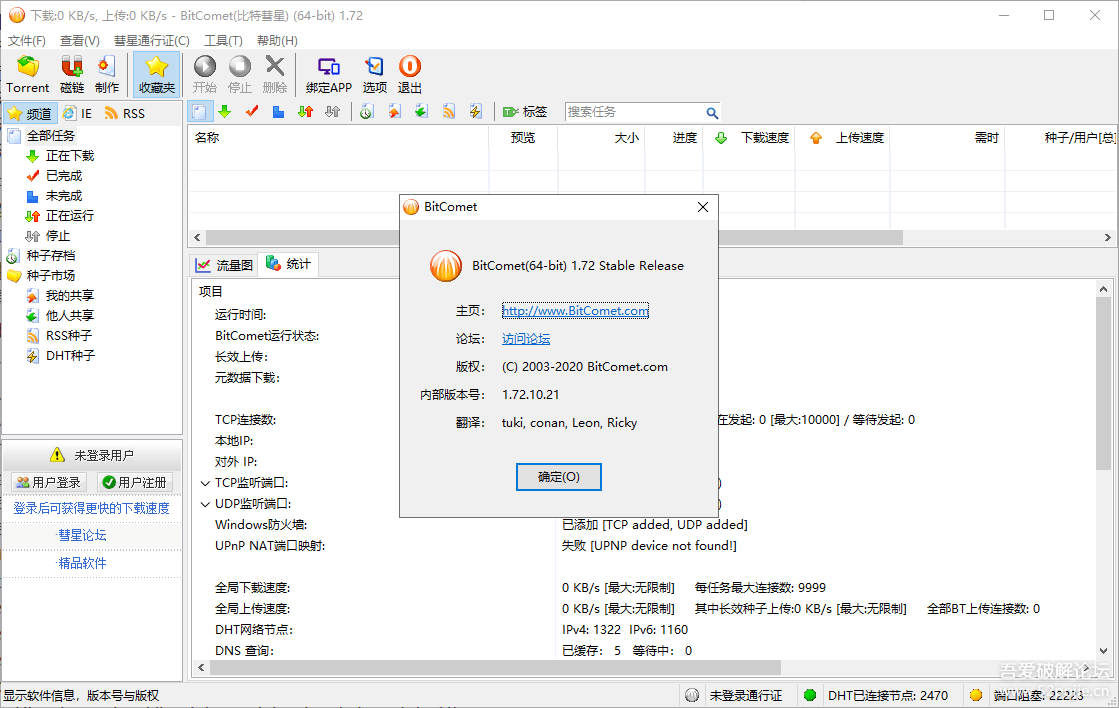Open the 彗星论坛 link
The width and height of the screenshot is (1119, 708).
click(82, 535)
